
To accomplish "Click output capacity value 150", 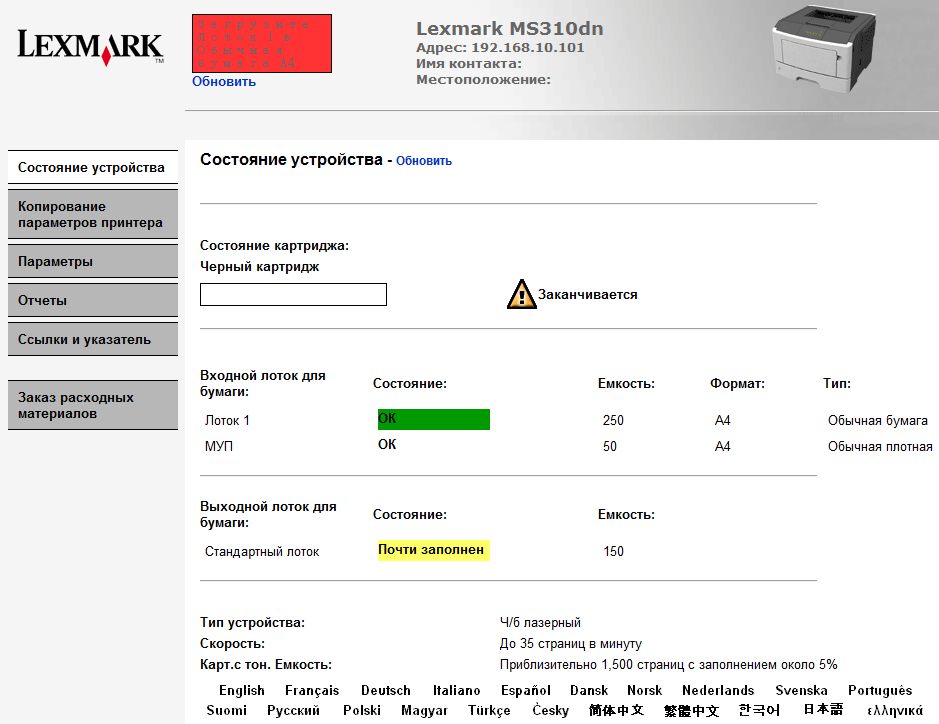I will [613, 551].
